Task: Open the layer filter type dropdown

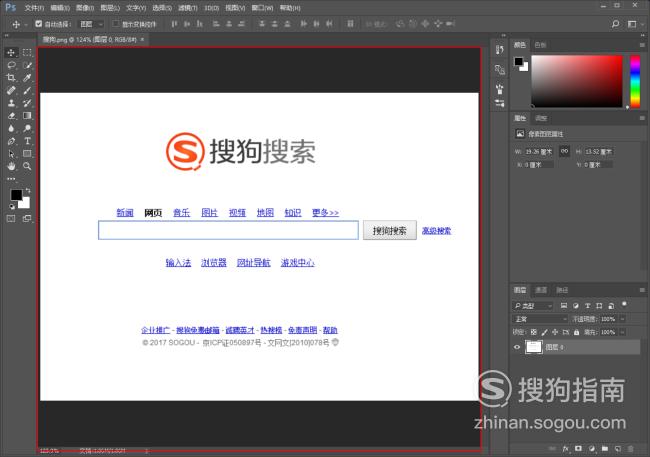Action: point(533,306)
